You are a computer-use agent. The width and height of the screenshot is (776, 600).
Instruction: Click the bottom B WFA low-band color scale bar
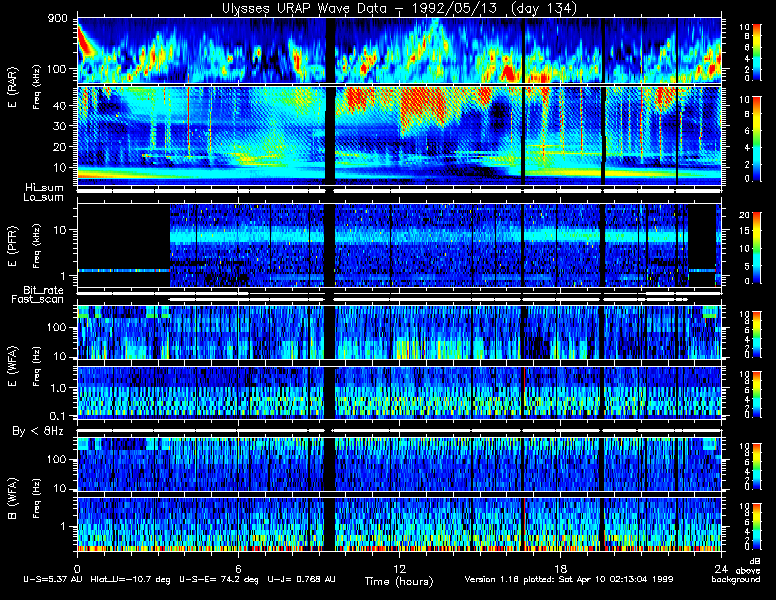(757, 526)
